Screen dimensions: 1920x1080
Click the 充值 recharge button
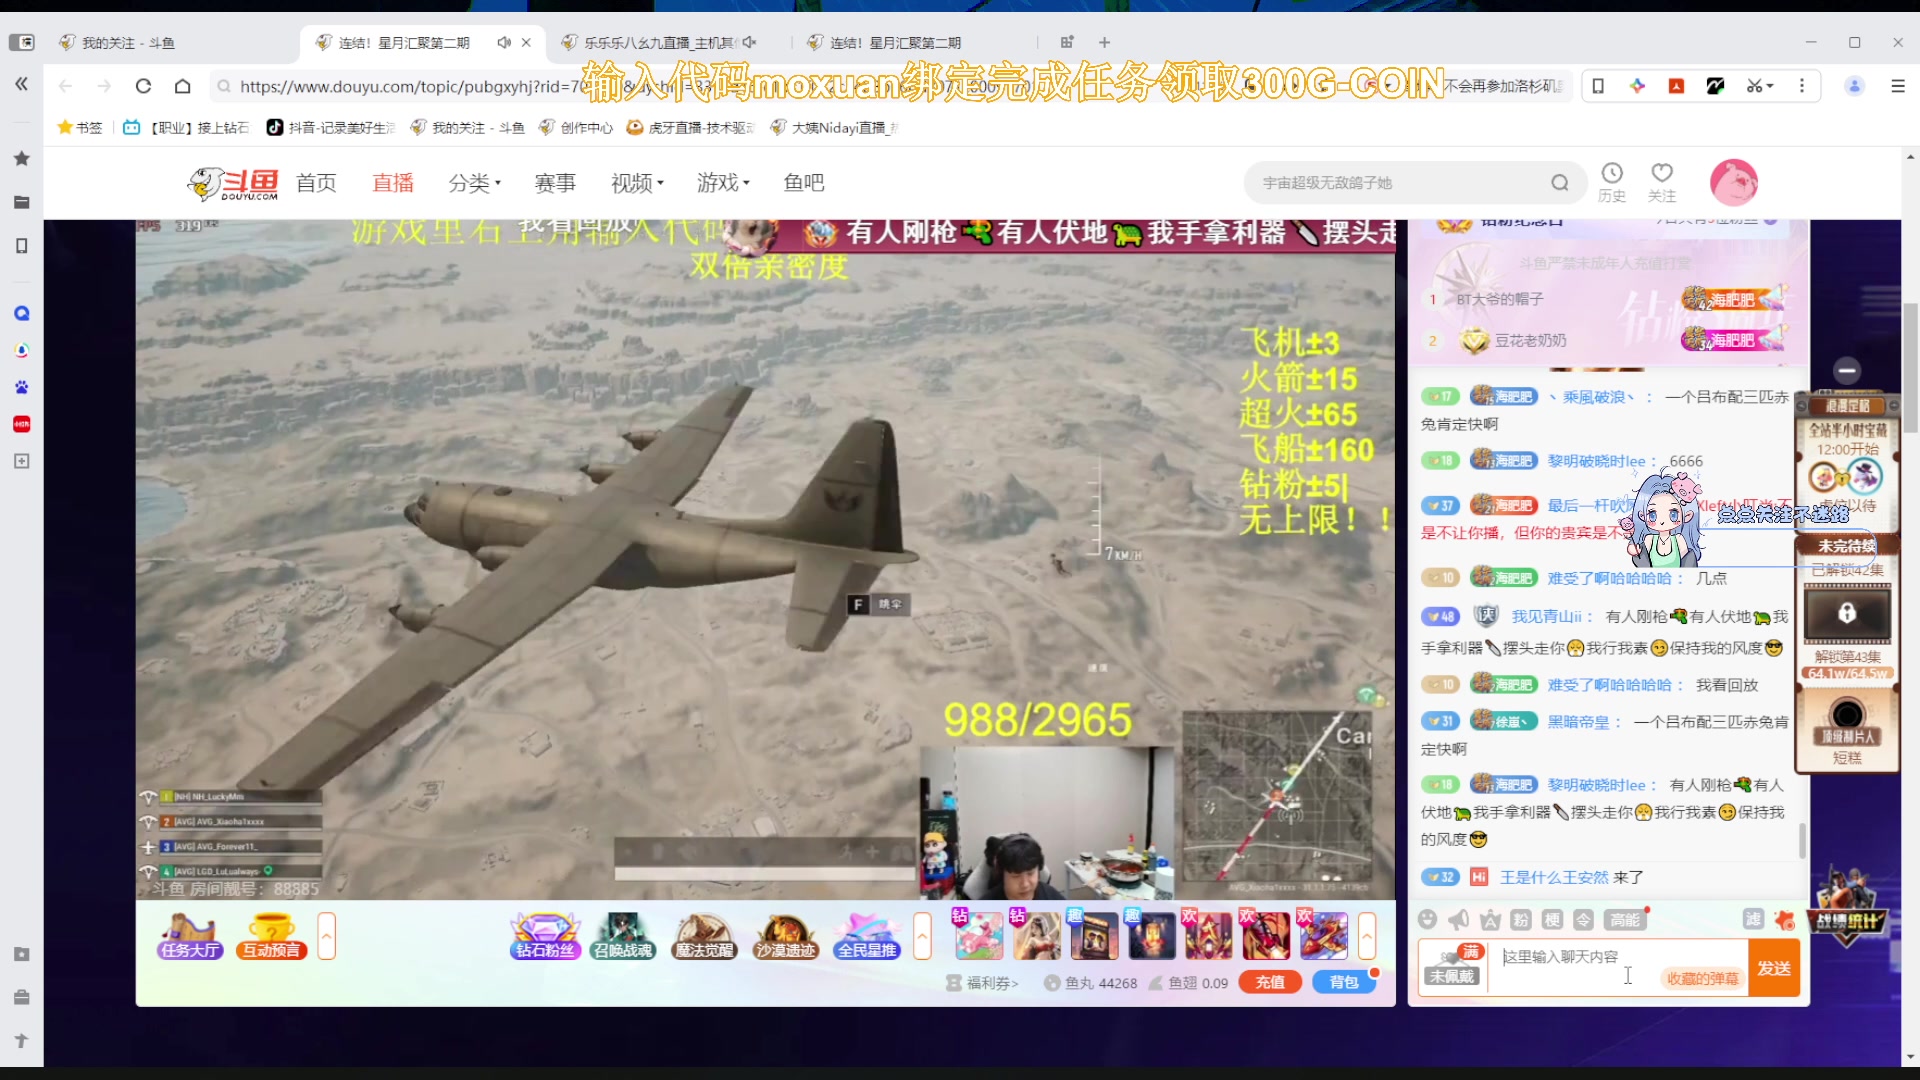pos(1270,983)
